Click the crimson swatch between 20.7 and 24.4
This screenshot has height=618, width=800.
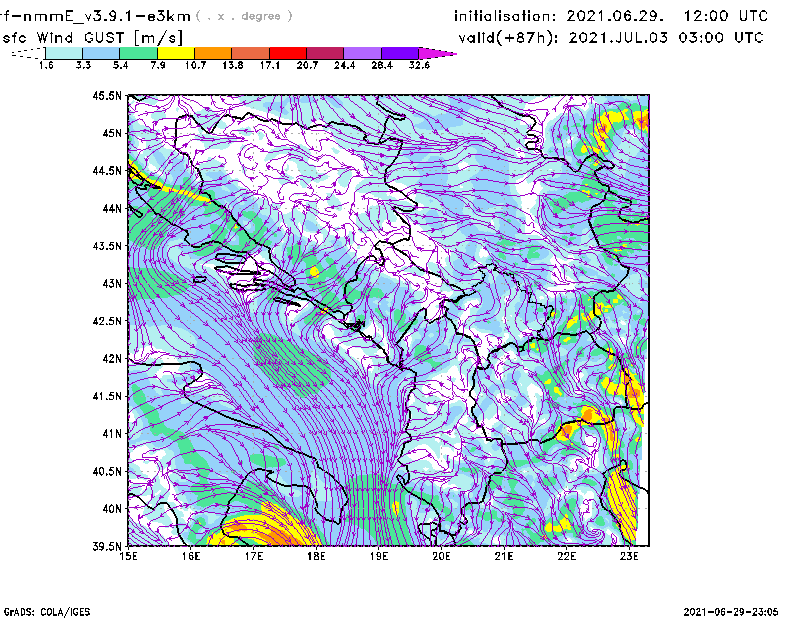point(325,53)
